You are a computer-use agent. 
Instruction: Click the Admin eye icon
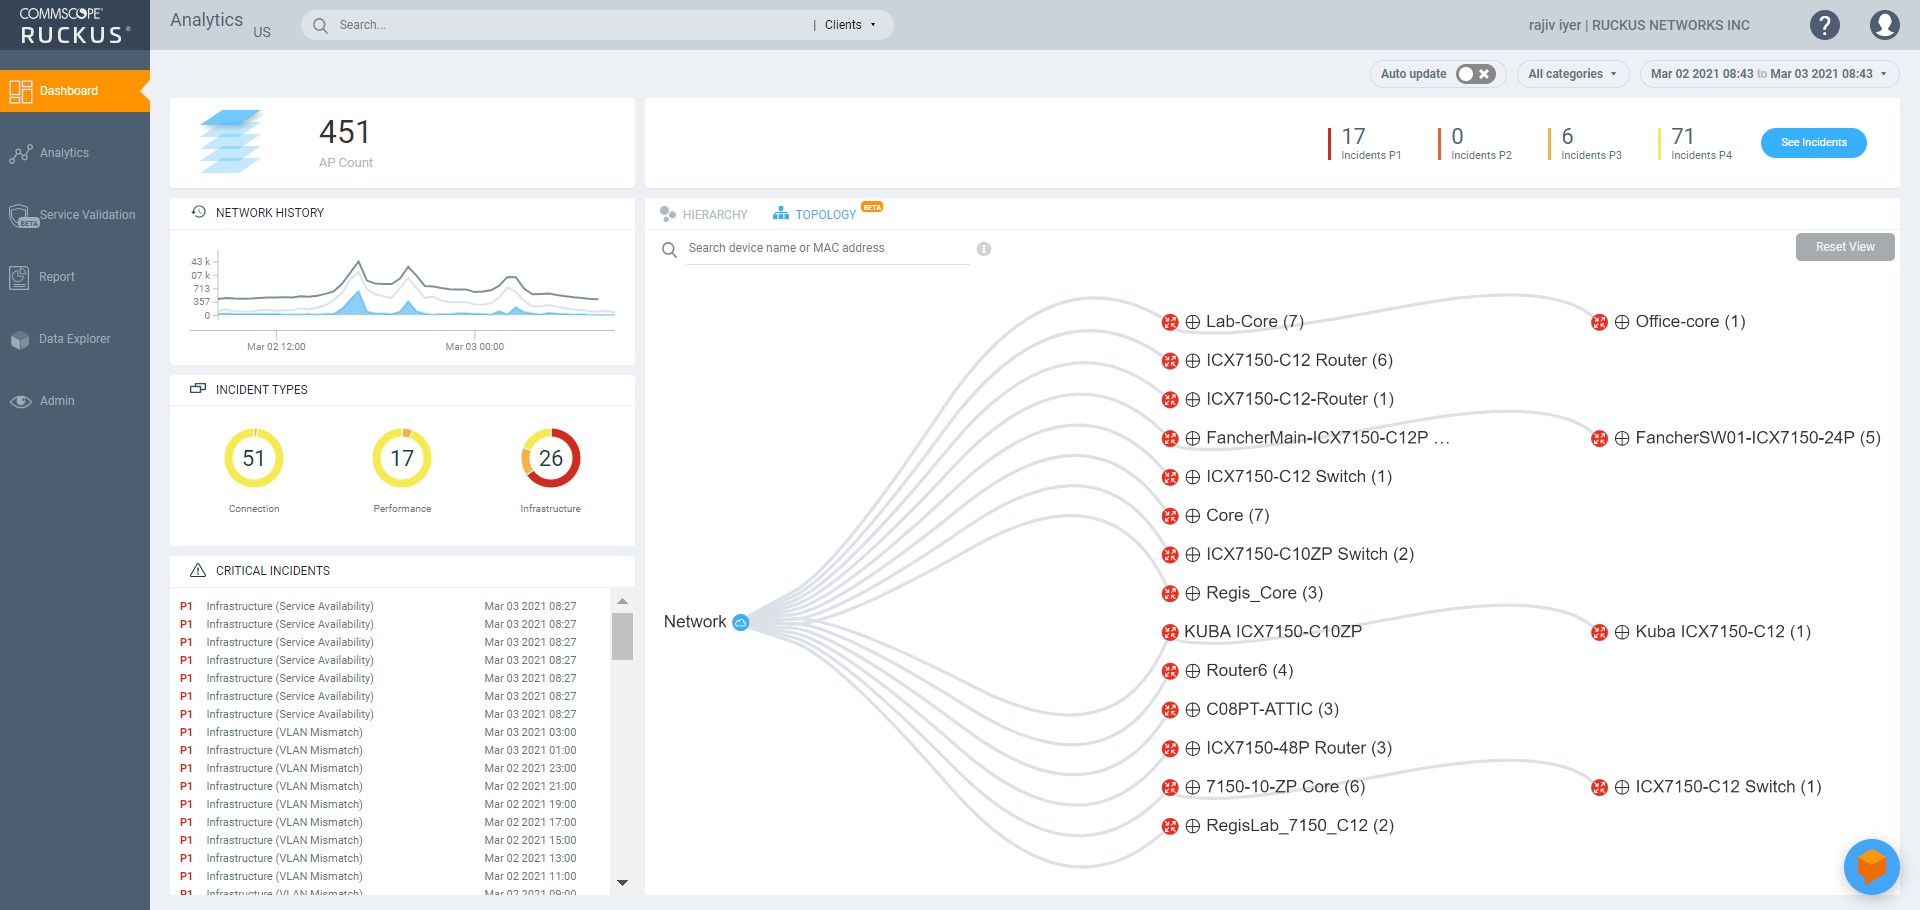tap(21, 401)
